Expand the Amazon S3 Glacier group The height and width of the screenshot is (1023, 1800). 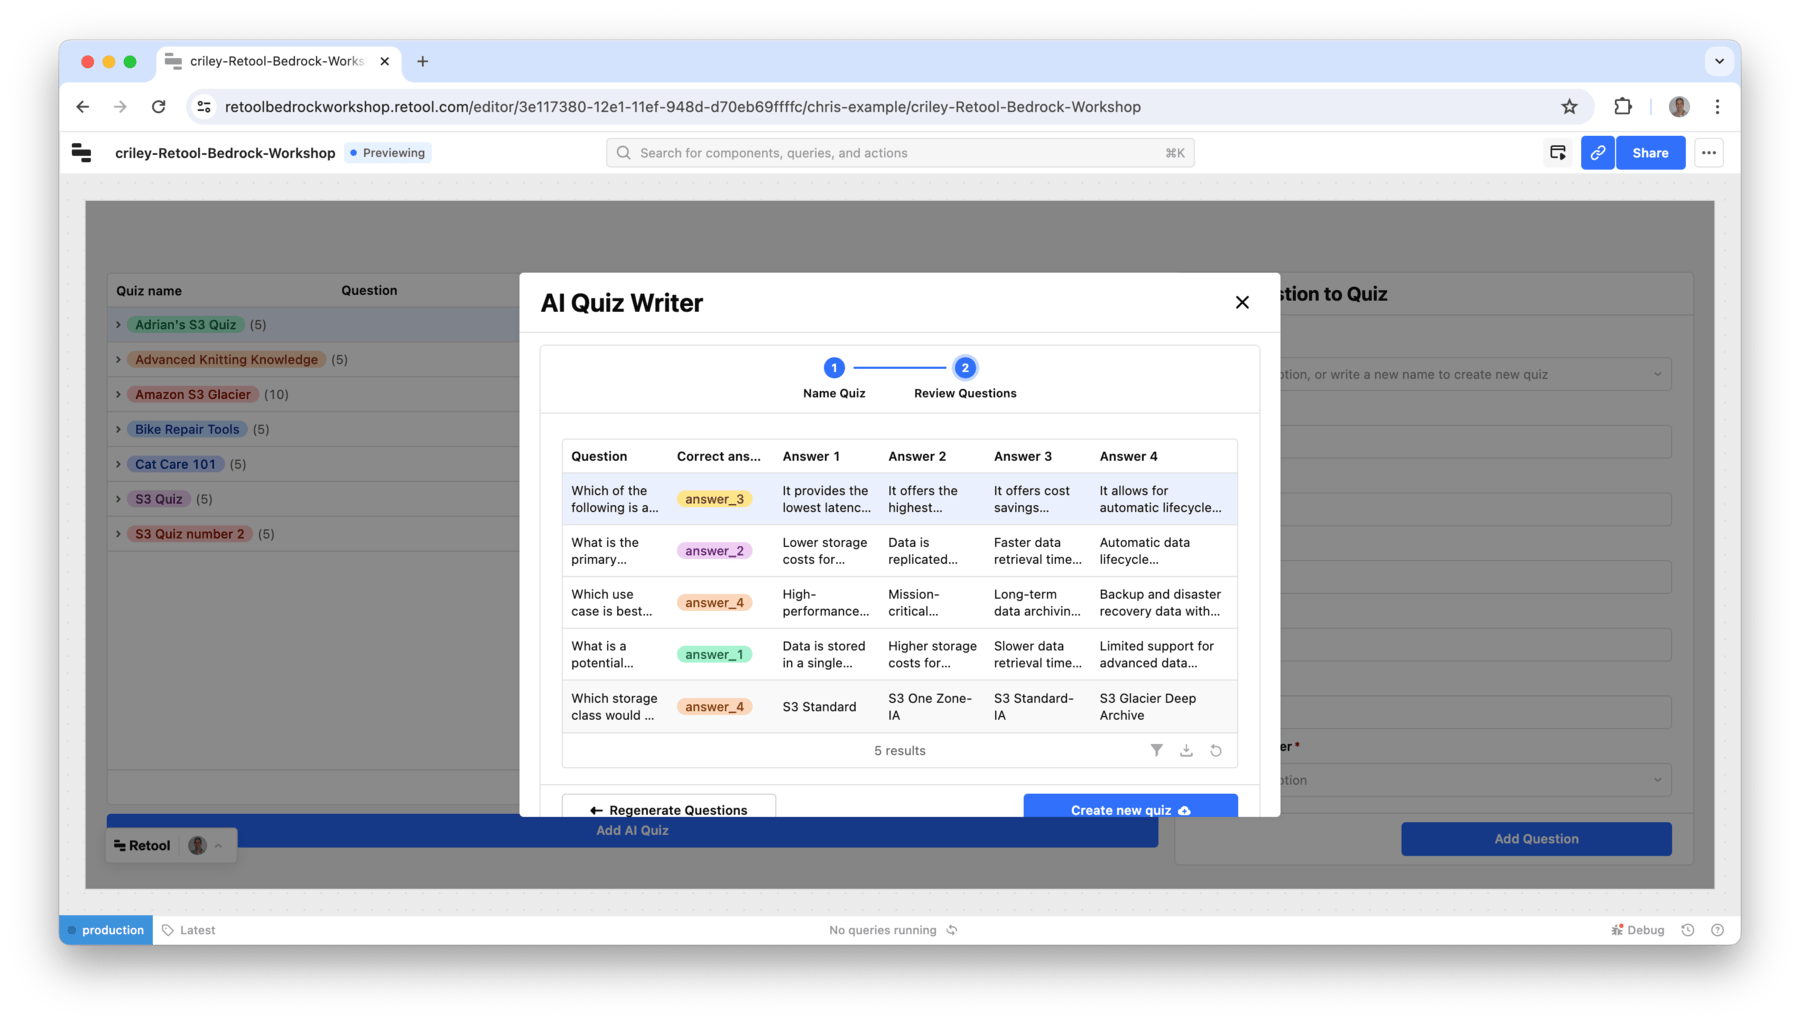pyautogui.click(x=118, y=395)
